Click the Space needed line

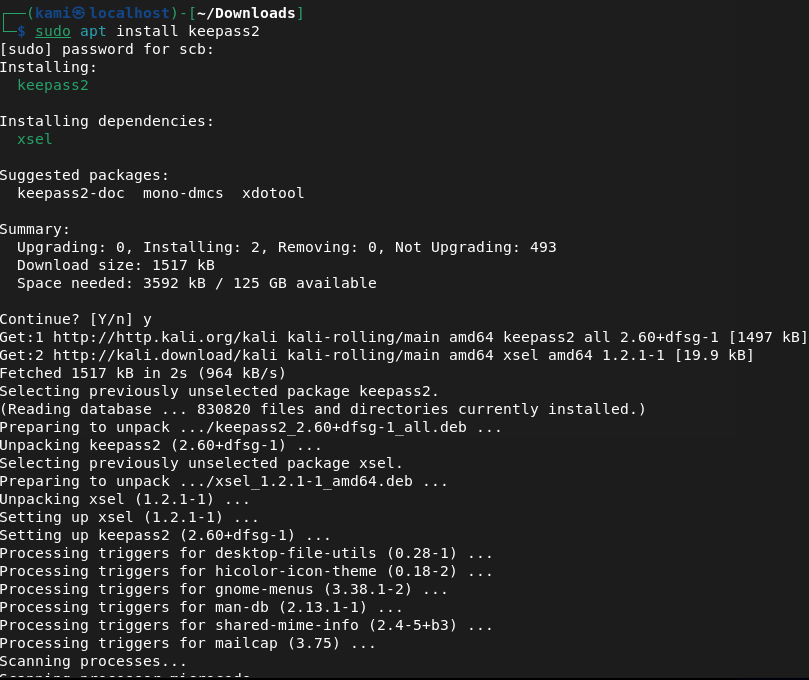(196, 283)
